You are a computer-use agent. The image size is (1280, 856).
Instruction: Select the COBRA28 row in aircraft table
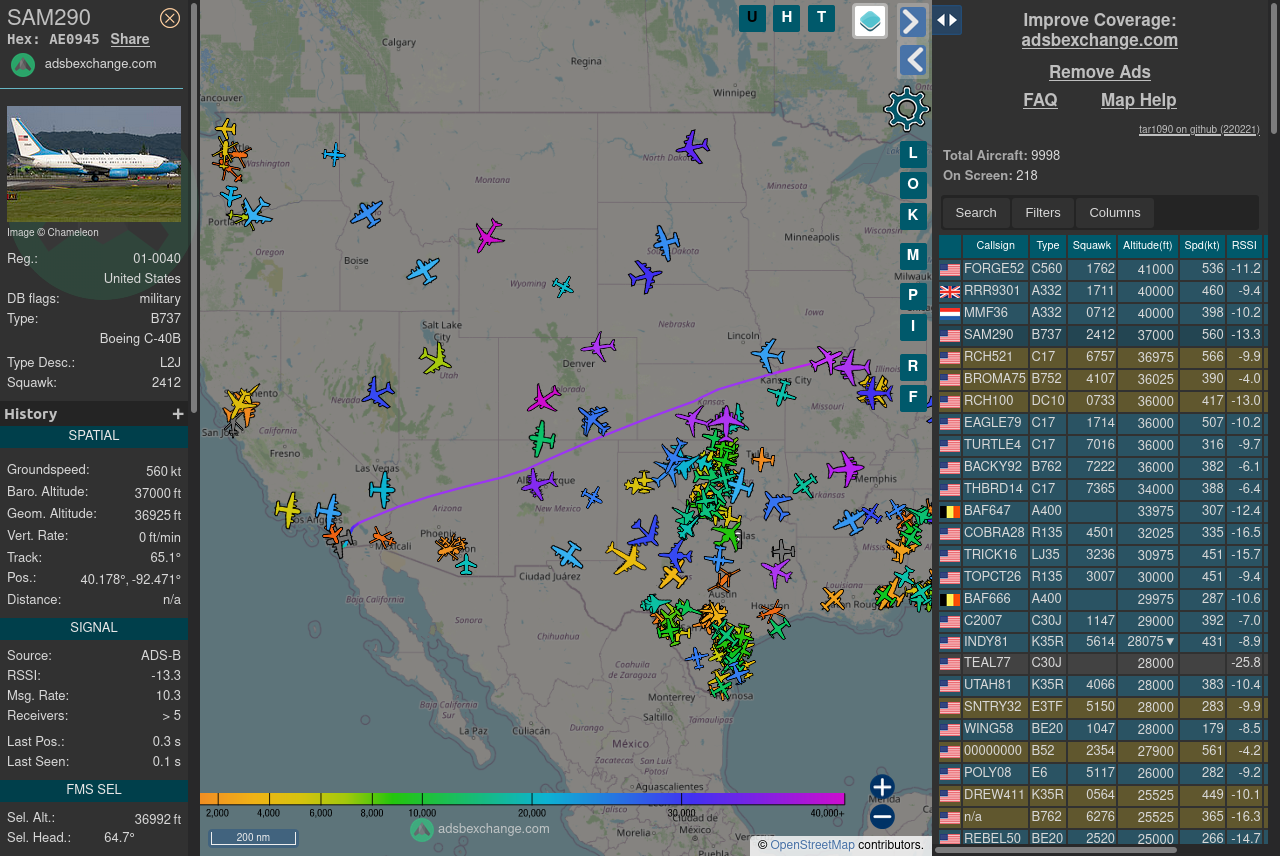pos(1102,533)
